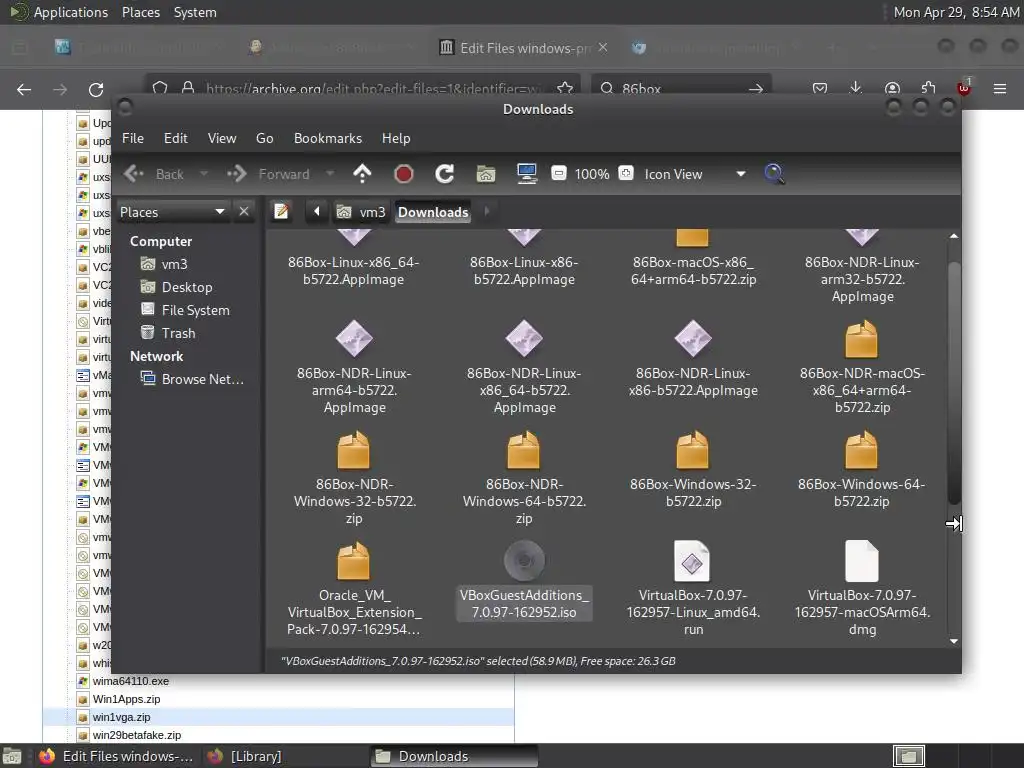Click 86Box-Linux-x86_64-b5722.AppImage file name

point(353,270)
